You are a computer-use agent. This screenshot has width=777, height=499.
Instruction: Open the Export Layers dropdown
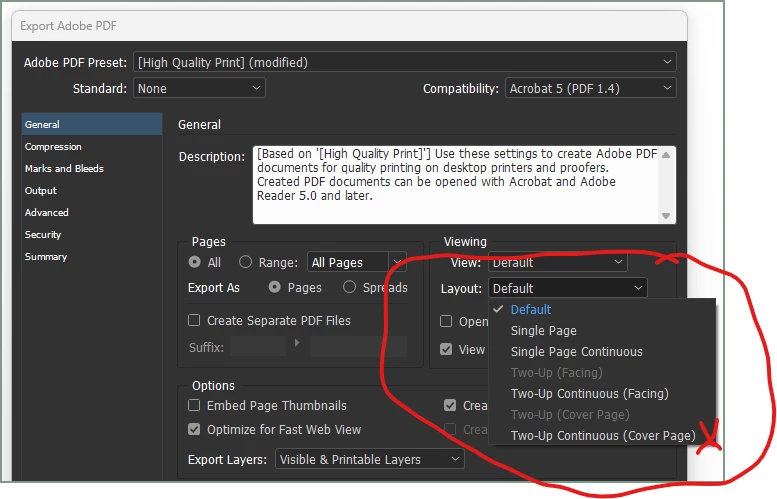point(370,459)
